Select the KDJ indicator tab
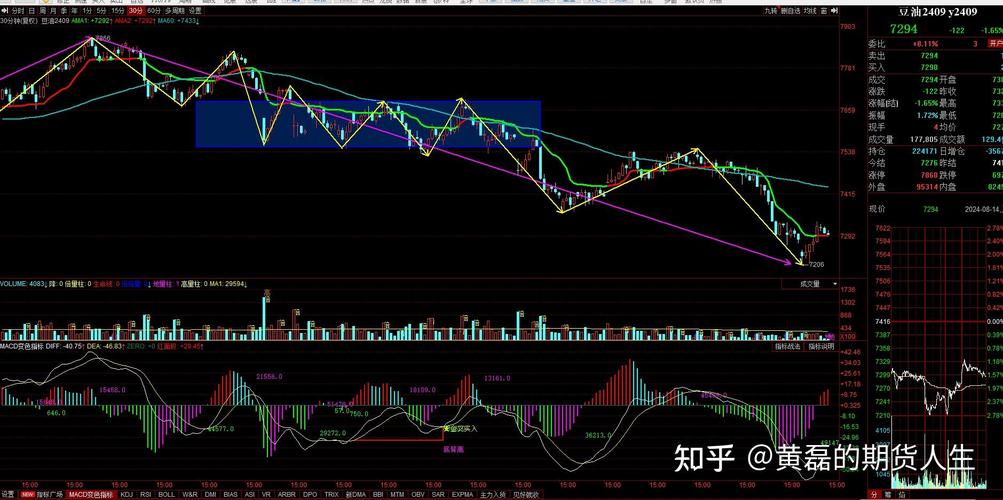 tap(126, 494)
